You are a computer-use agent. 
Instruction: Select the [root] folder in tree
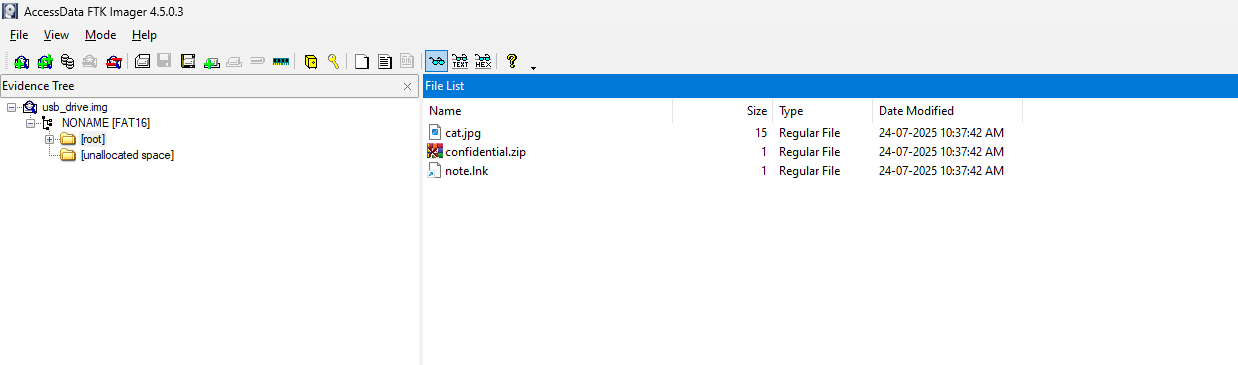coord(93,139)
